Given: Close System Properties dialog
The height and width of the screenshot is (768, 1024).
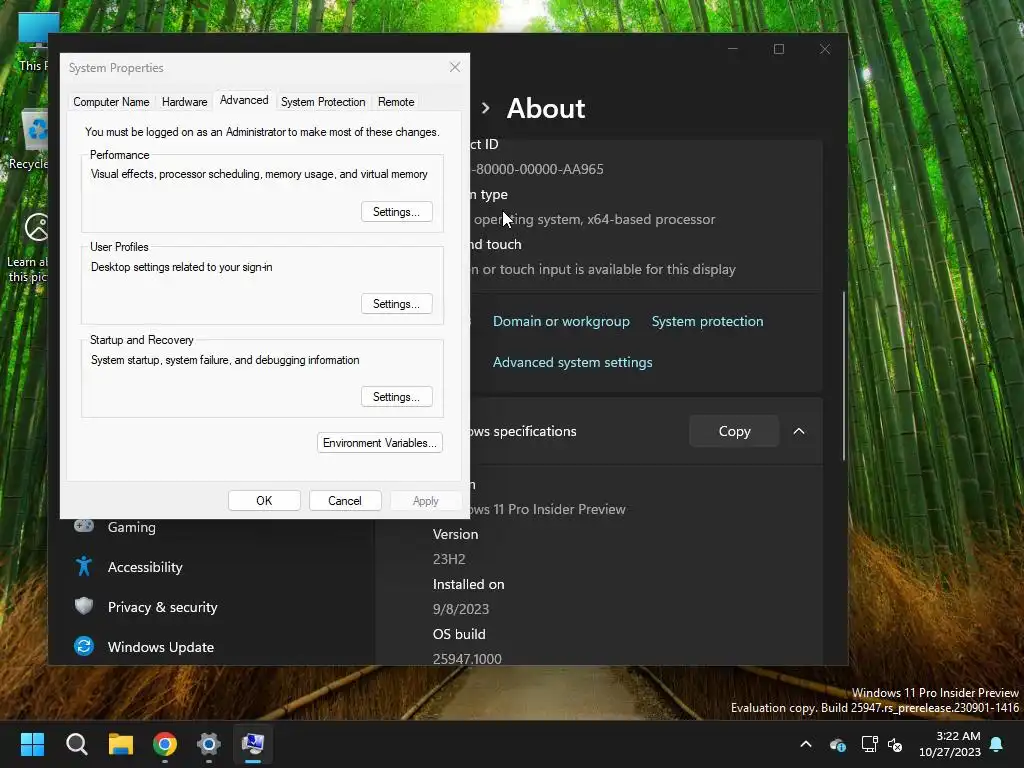Looking at the screenshot, I should point(455,67).
